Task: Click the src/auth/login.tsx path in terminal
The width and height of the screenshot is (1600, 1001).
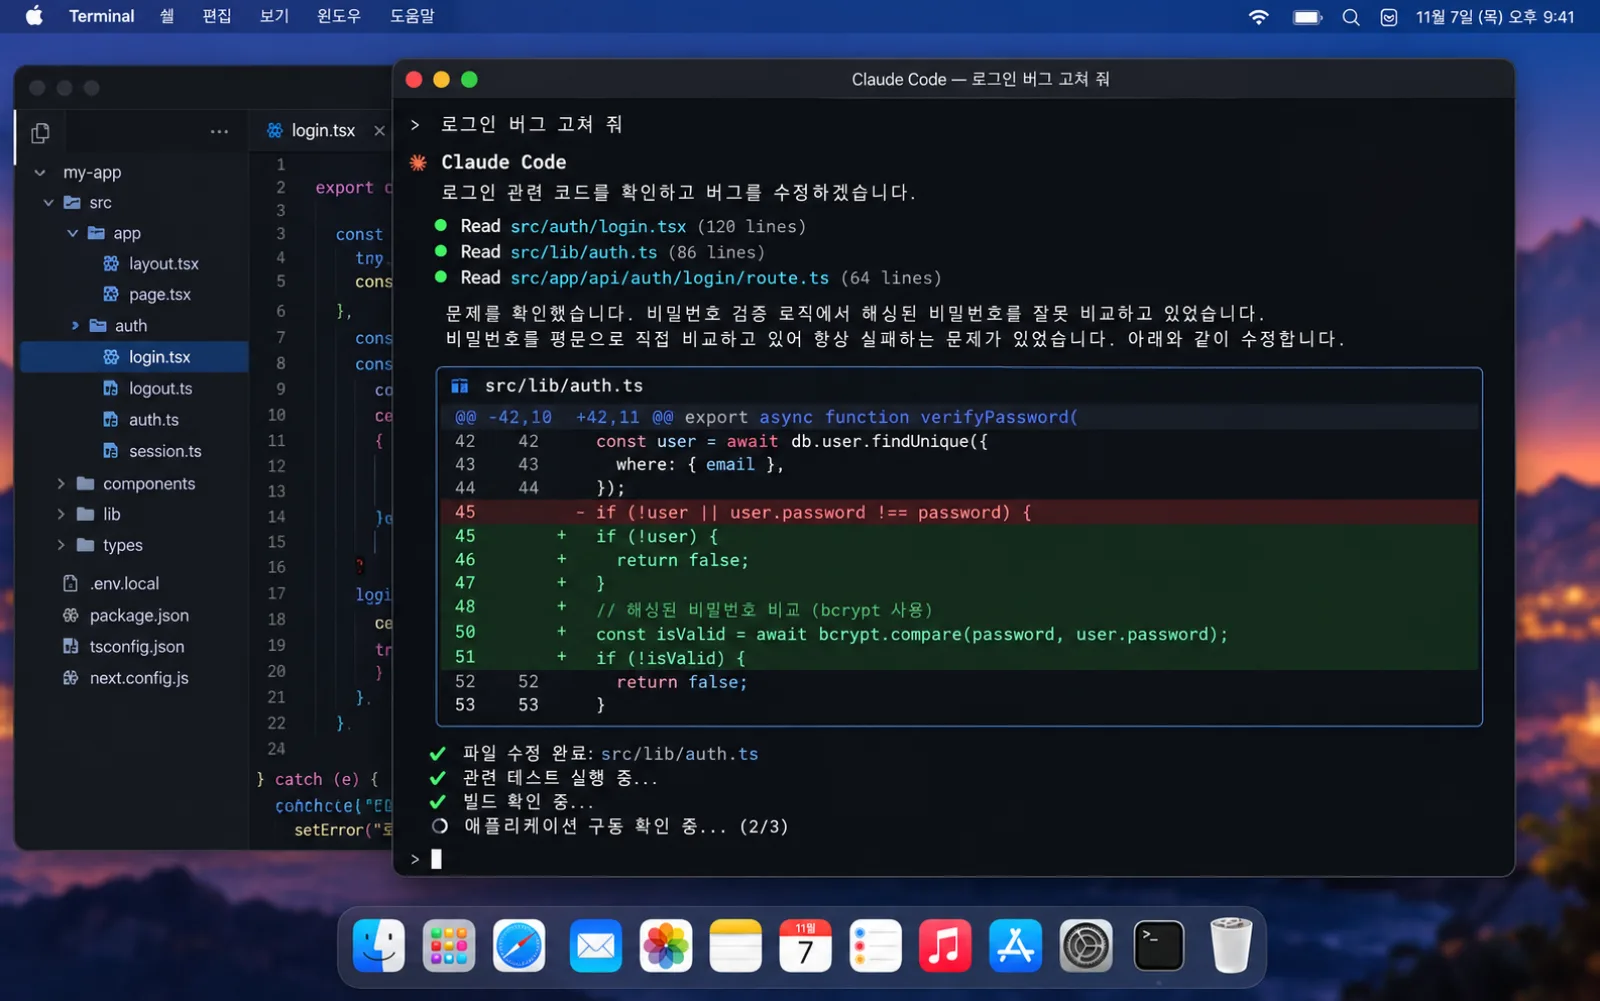Action: click(598, 227)
